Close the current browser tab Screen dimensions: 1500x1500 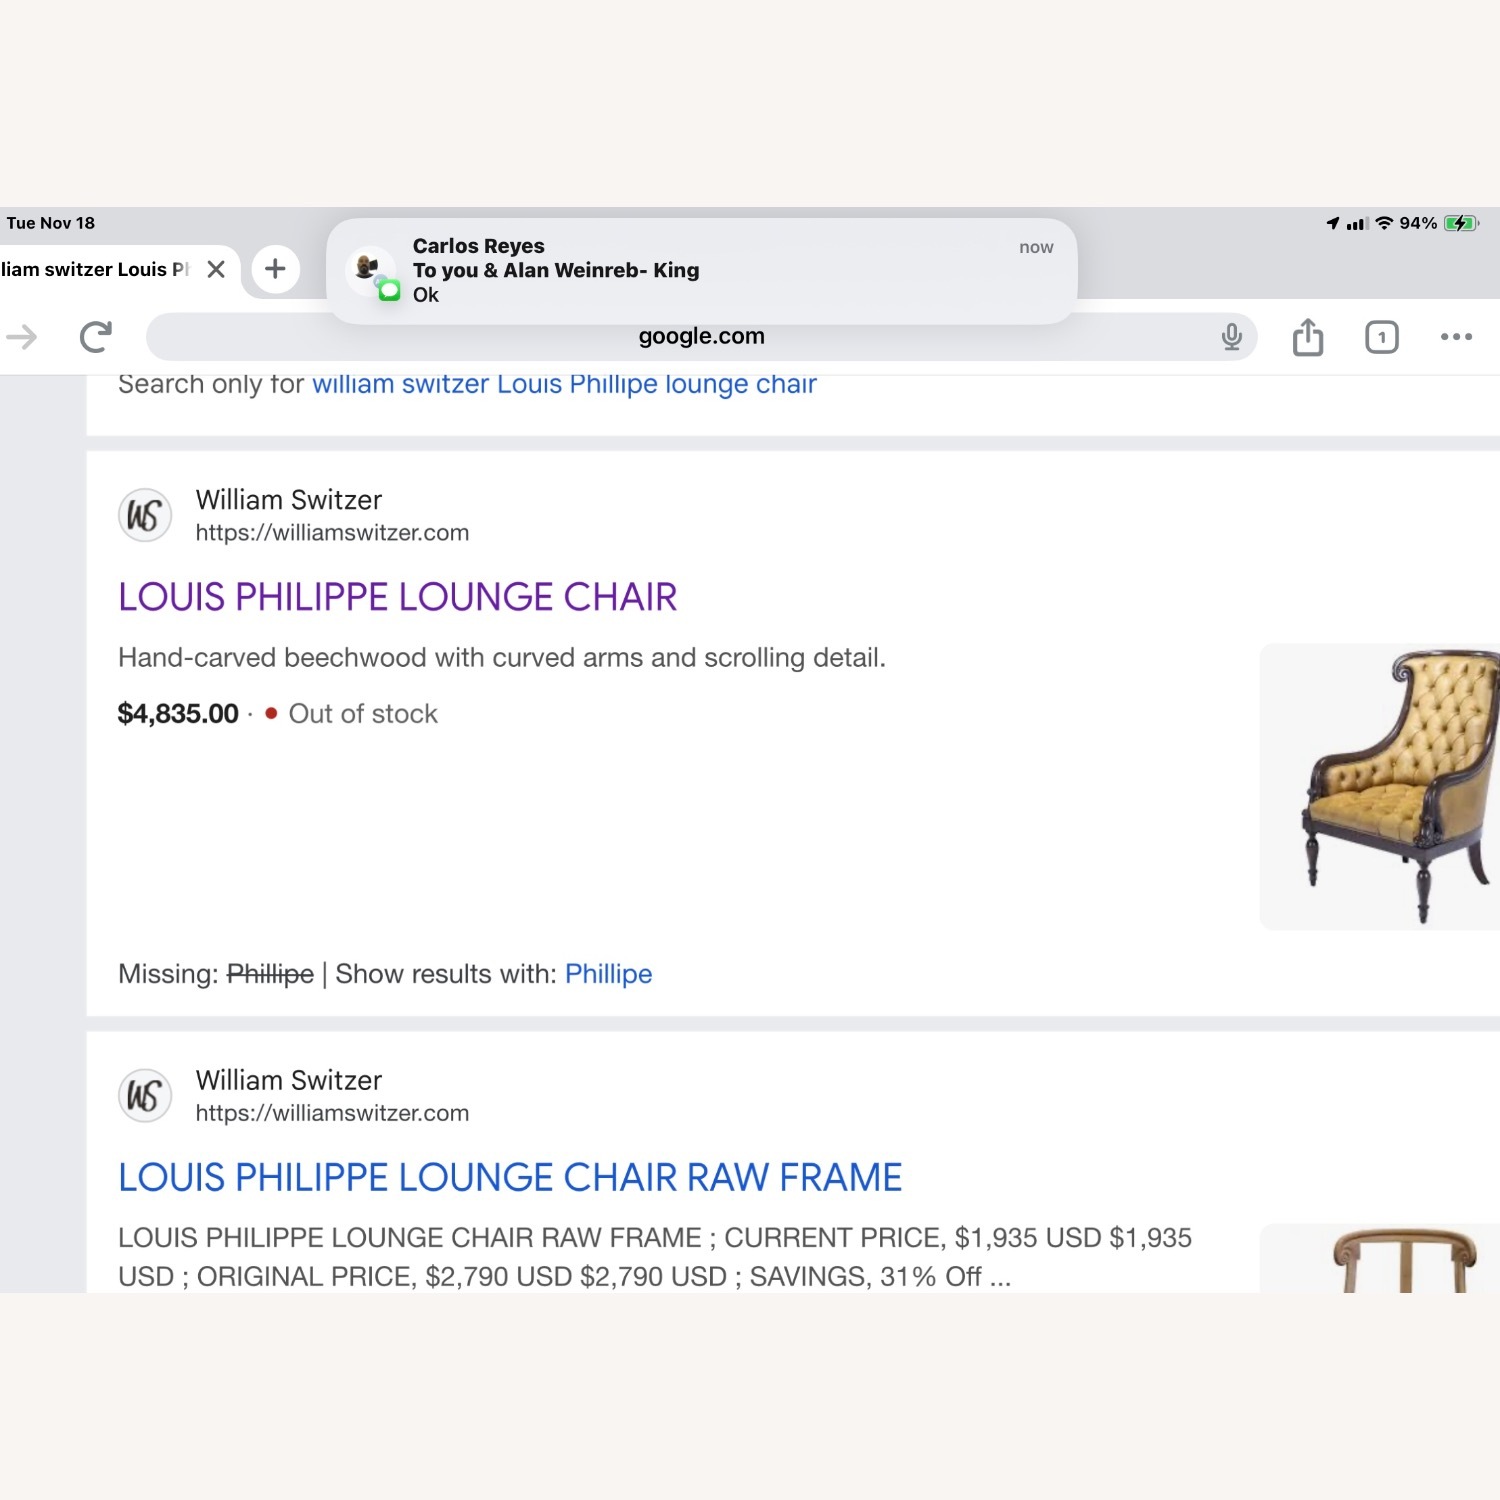216,269
